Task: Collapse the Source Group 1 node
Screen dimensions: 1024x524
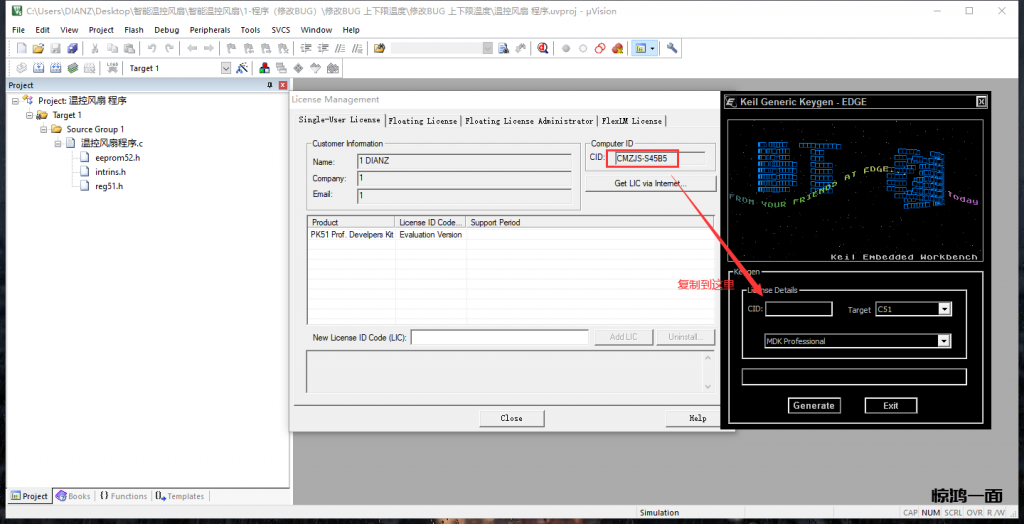Action: coord(43,129)
